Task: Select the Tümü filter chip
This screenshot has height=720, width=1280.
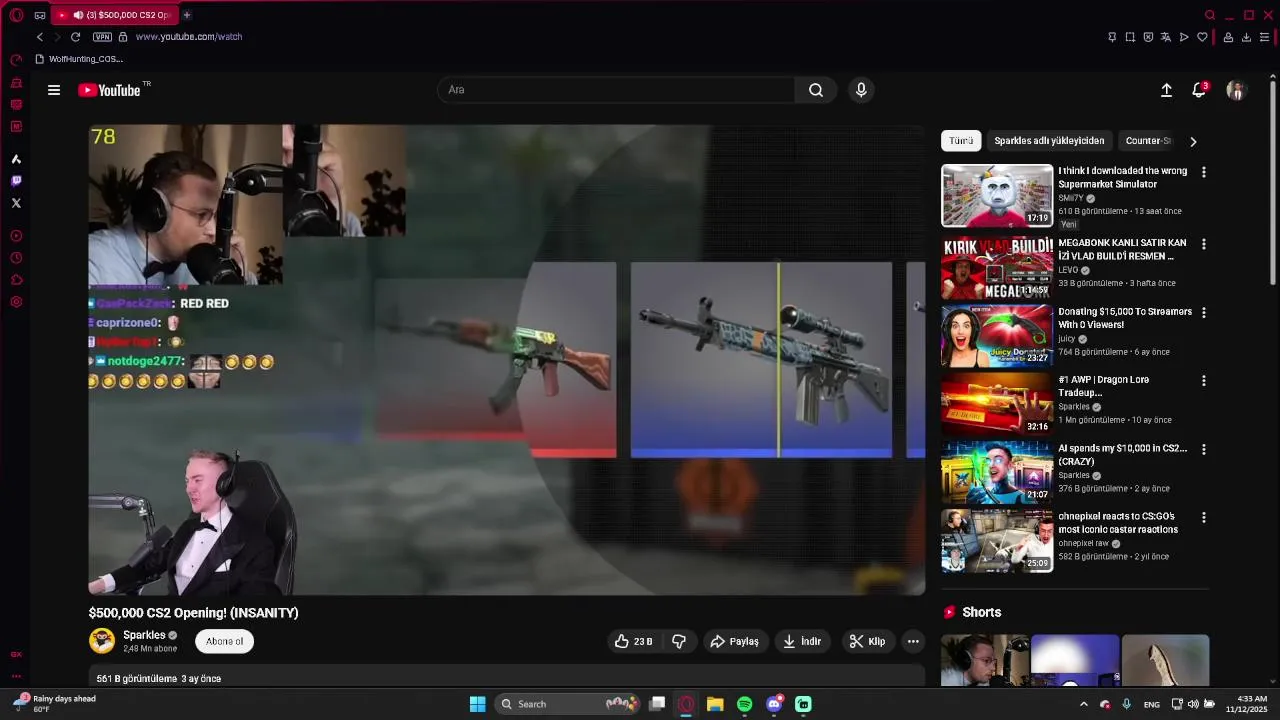Action: 961,141
